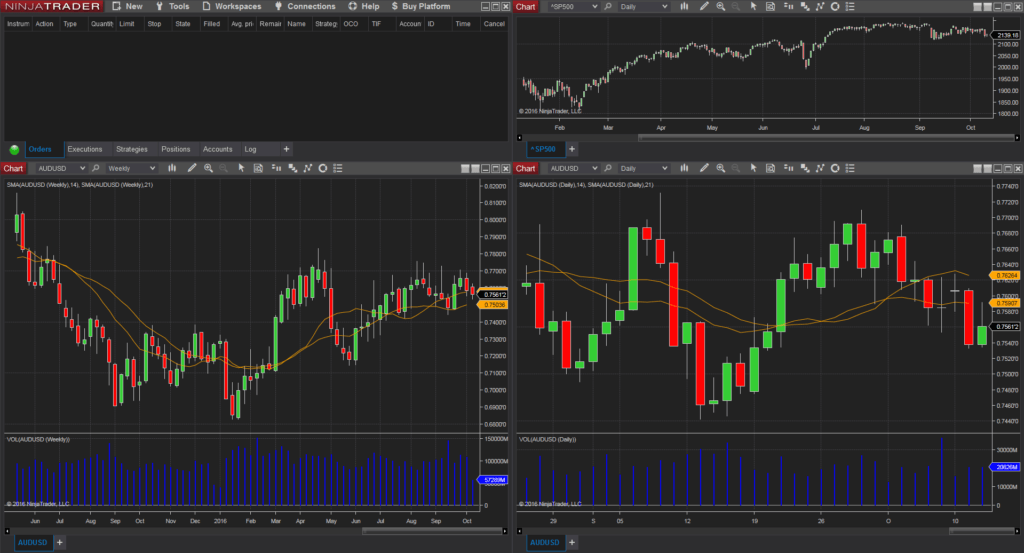
Task: Open chart Properties on Weekly chart
Action: (x=338, y=168)
